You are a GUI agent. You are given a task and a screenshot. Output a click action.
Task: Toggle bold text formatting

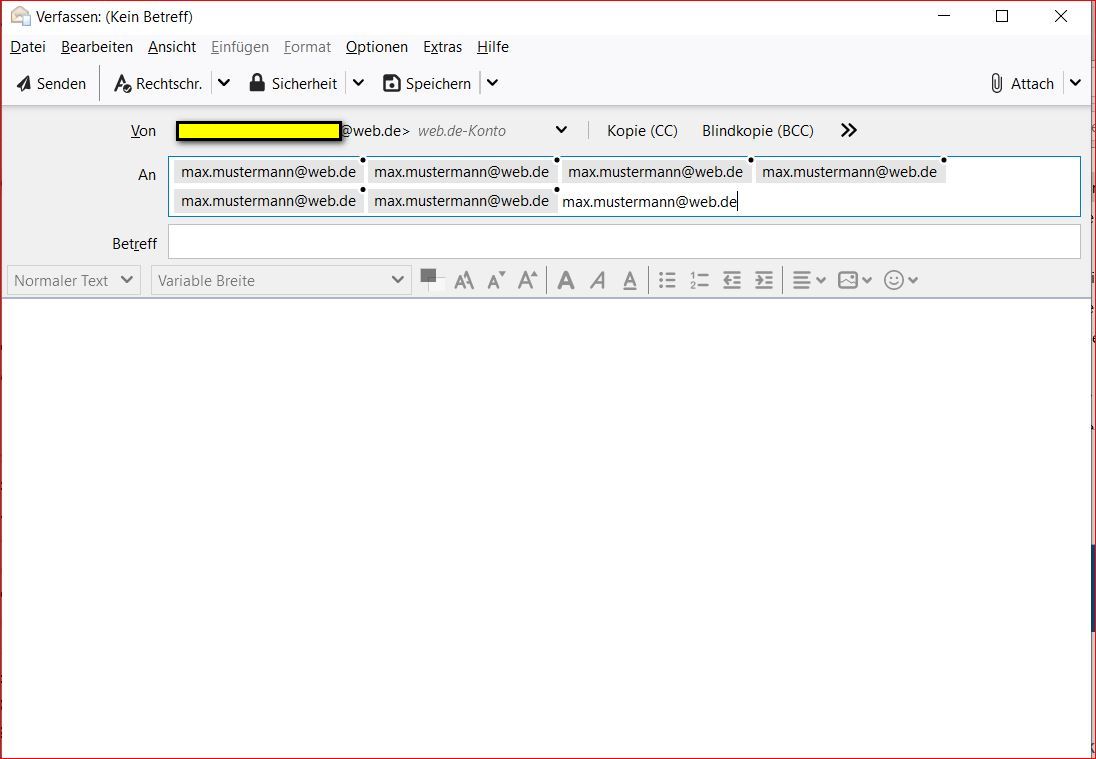point(566,281)
